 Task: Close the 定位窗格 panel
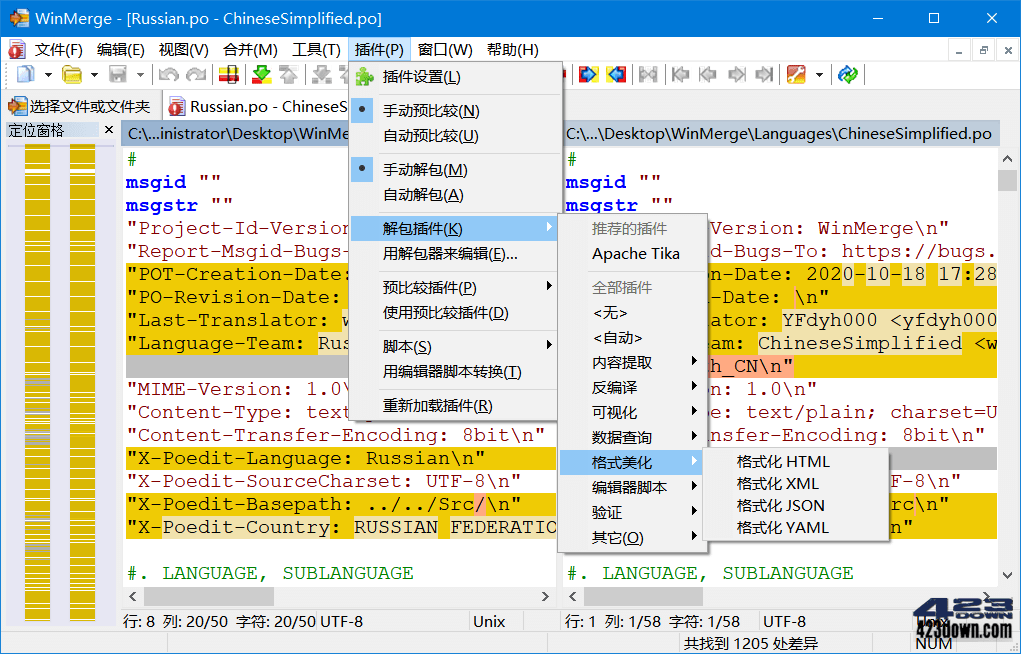(109, 128)
